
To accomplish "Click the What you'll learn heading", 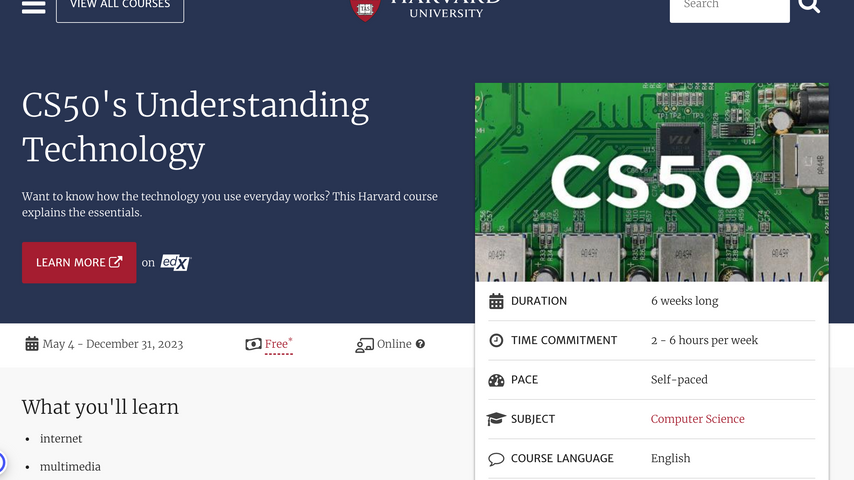I will (100, 407).
